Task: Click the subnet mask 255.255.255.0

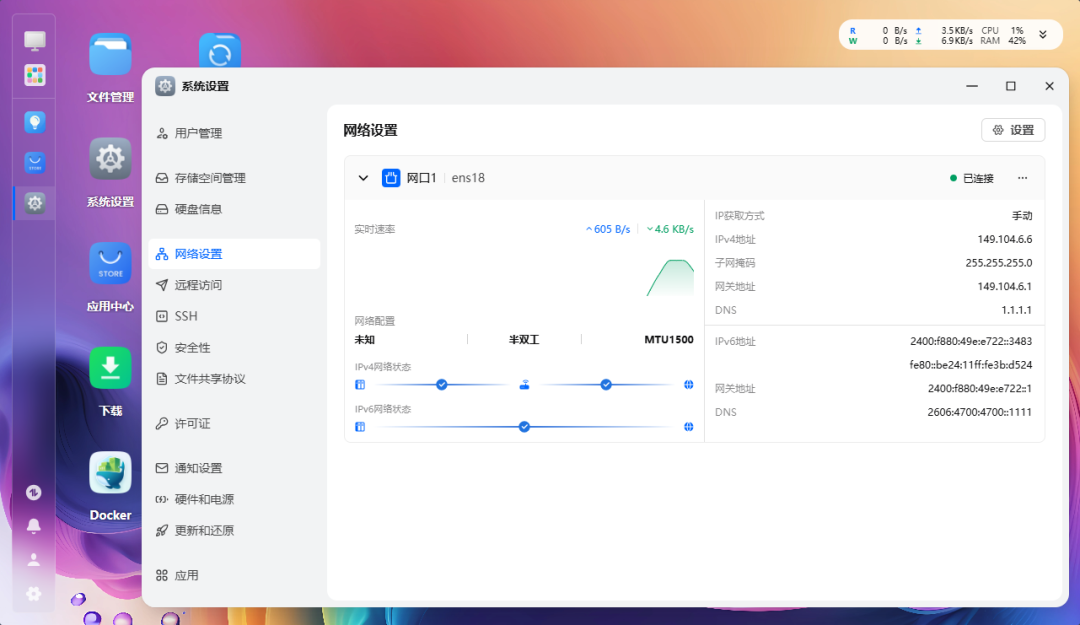Action: pyautogui.click(x=999, y=263)
